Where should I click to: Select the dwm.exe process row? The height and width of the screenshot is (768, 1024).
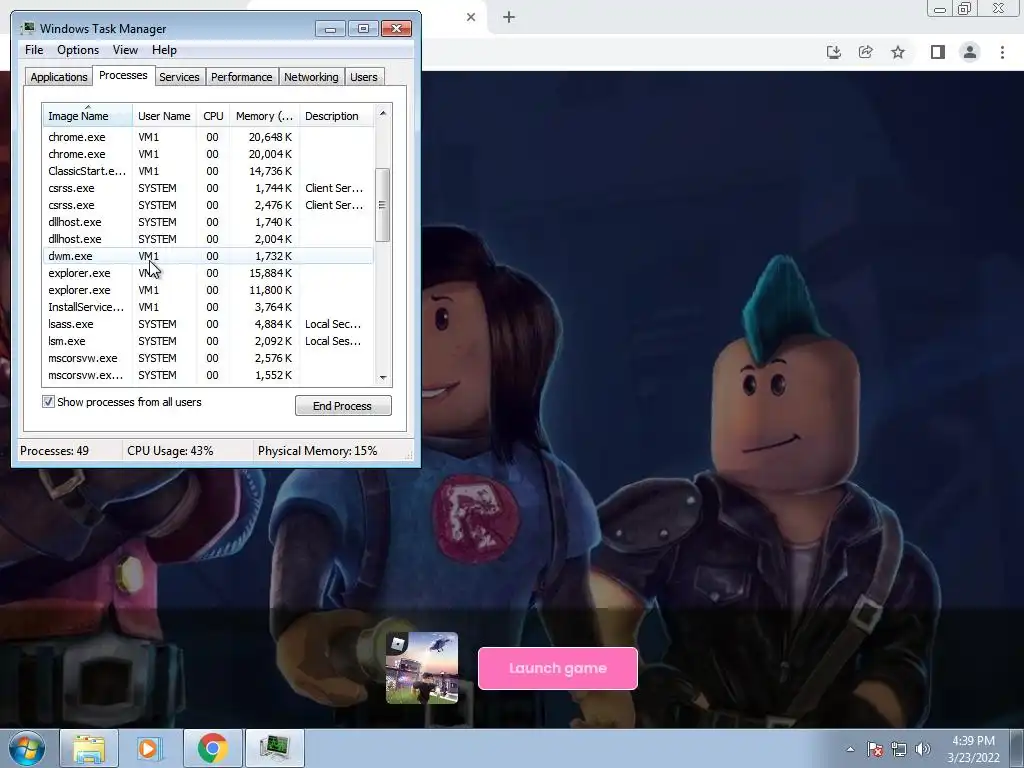point(208,256)
